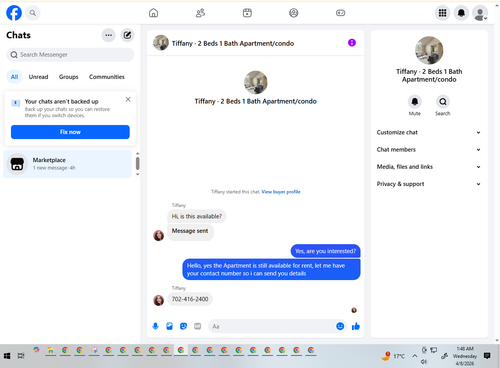500x368 pixels.
Task: Open the Gaming controller icon
Action: click(340, 13)
